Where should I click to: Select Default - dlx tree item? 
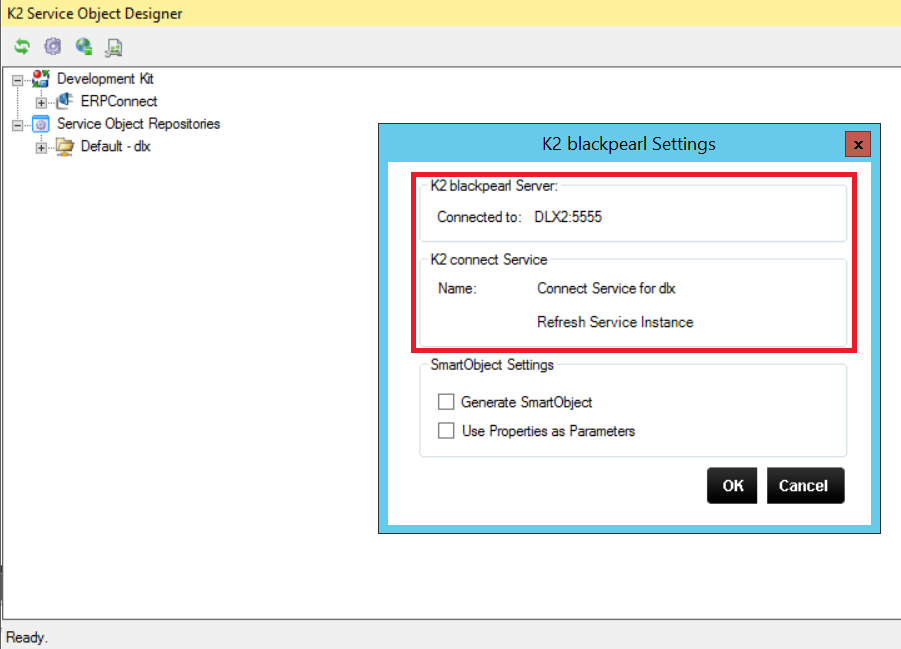[115, 146]
